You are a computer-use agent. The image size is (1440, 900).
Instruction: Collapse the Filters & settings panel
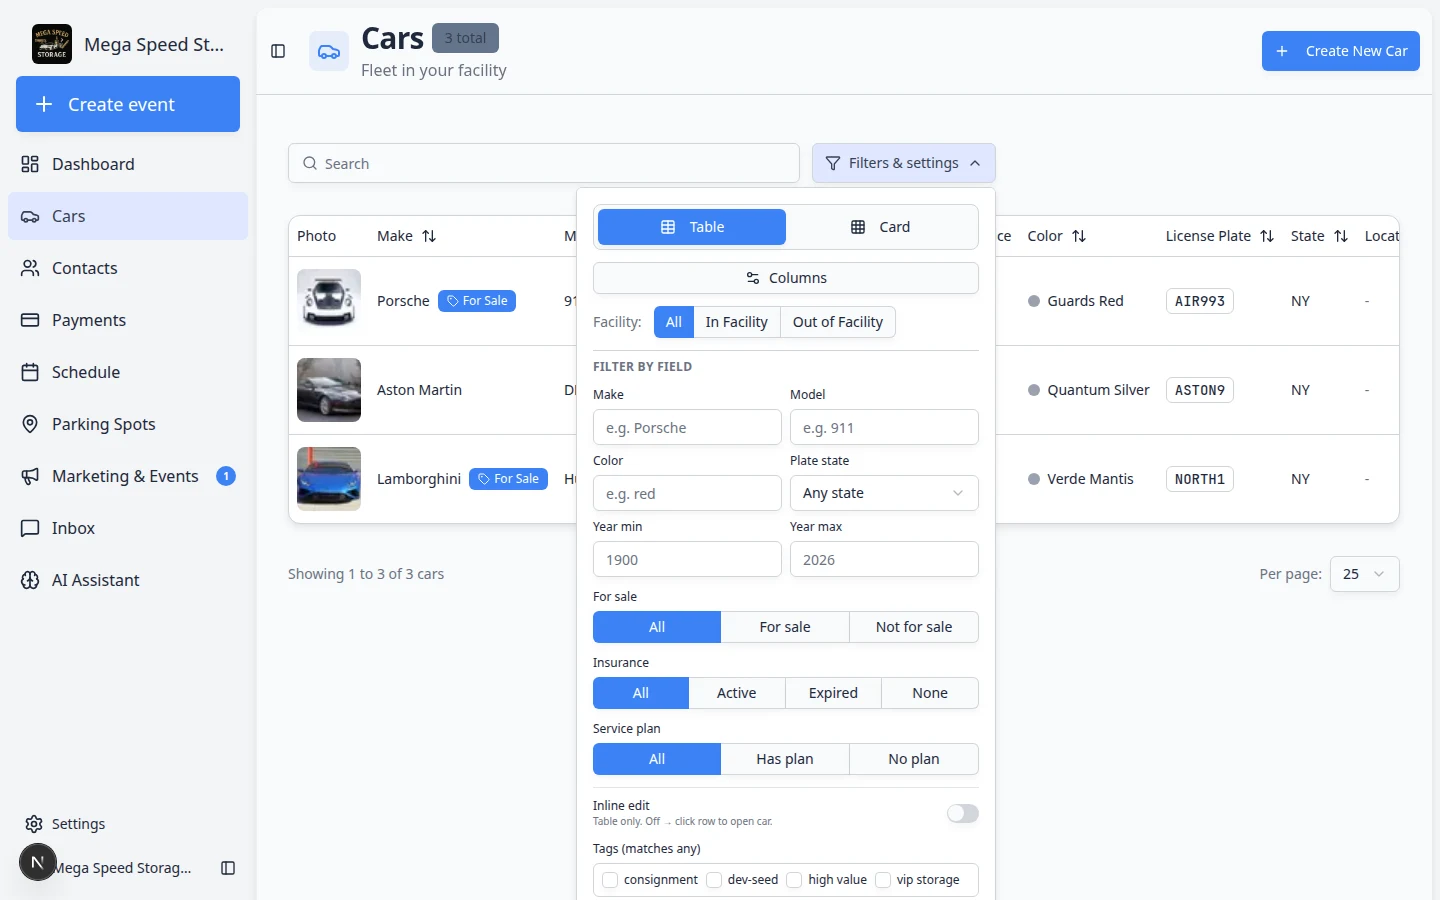tap(904, 163)
